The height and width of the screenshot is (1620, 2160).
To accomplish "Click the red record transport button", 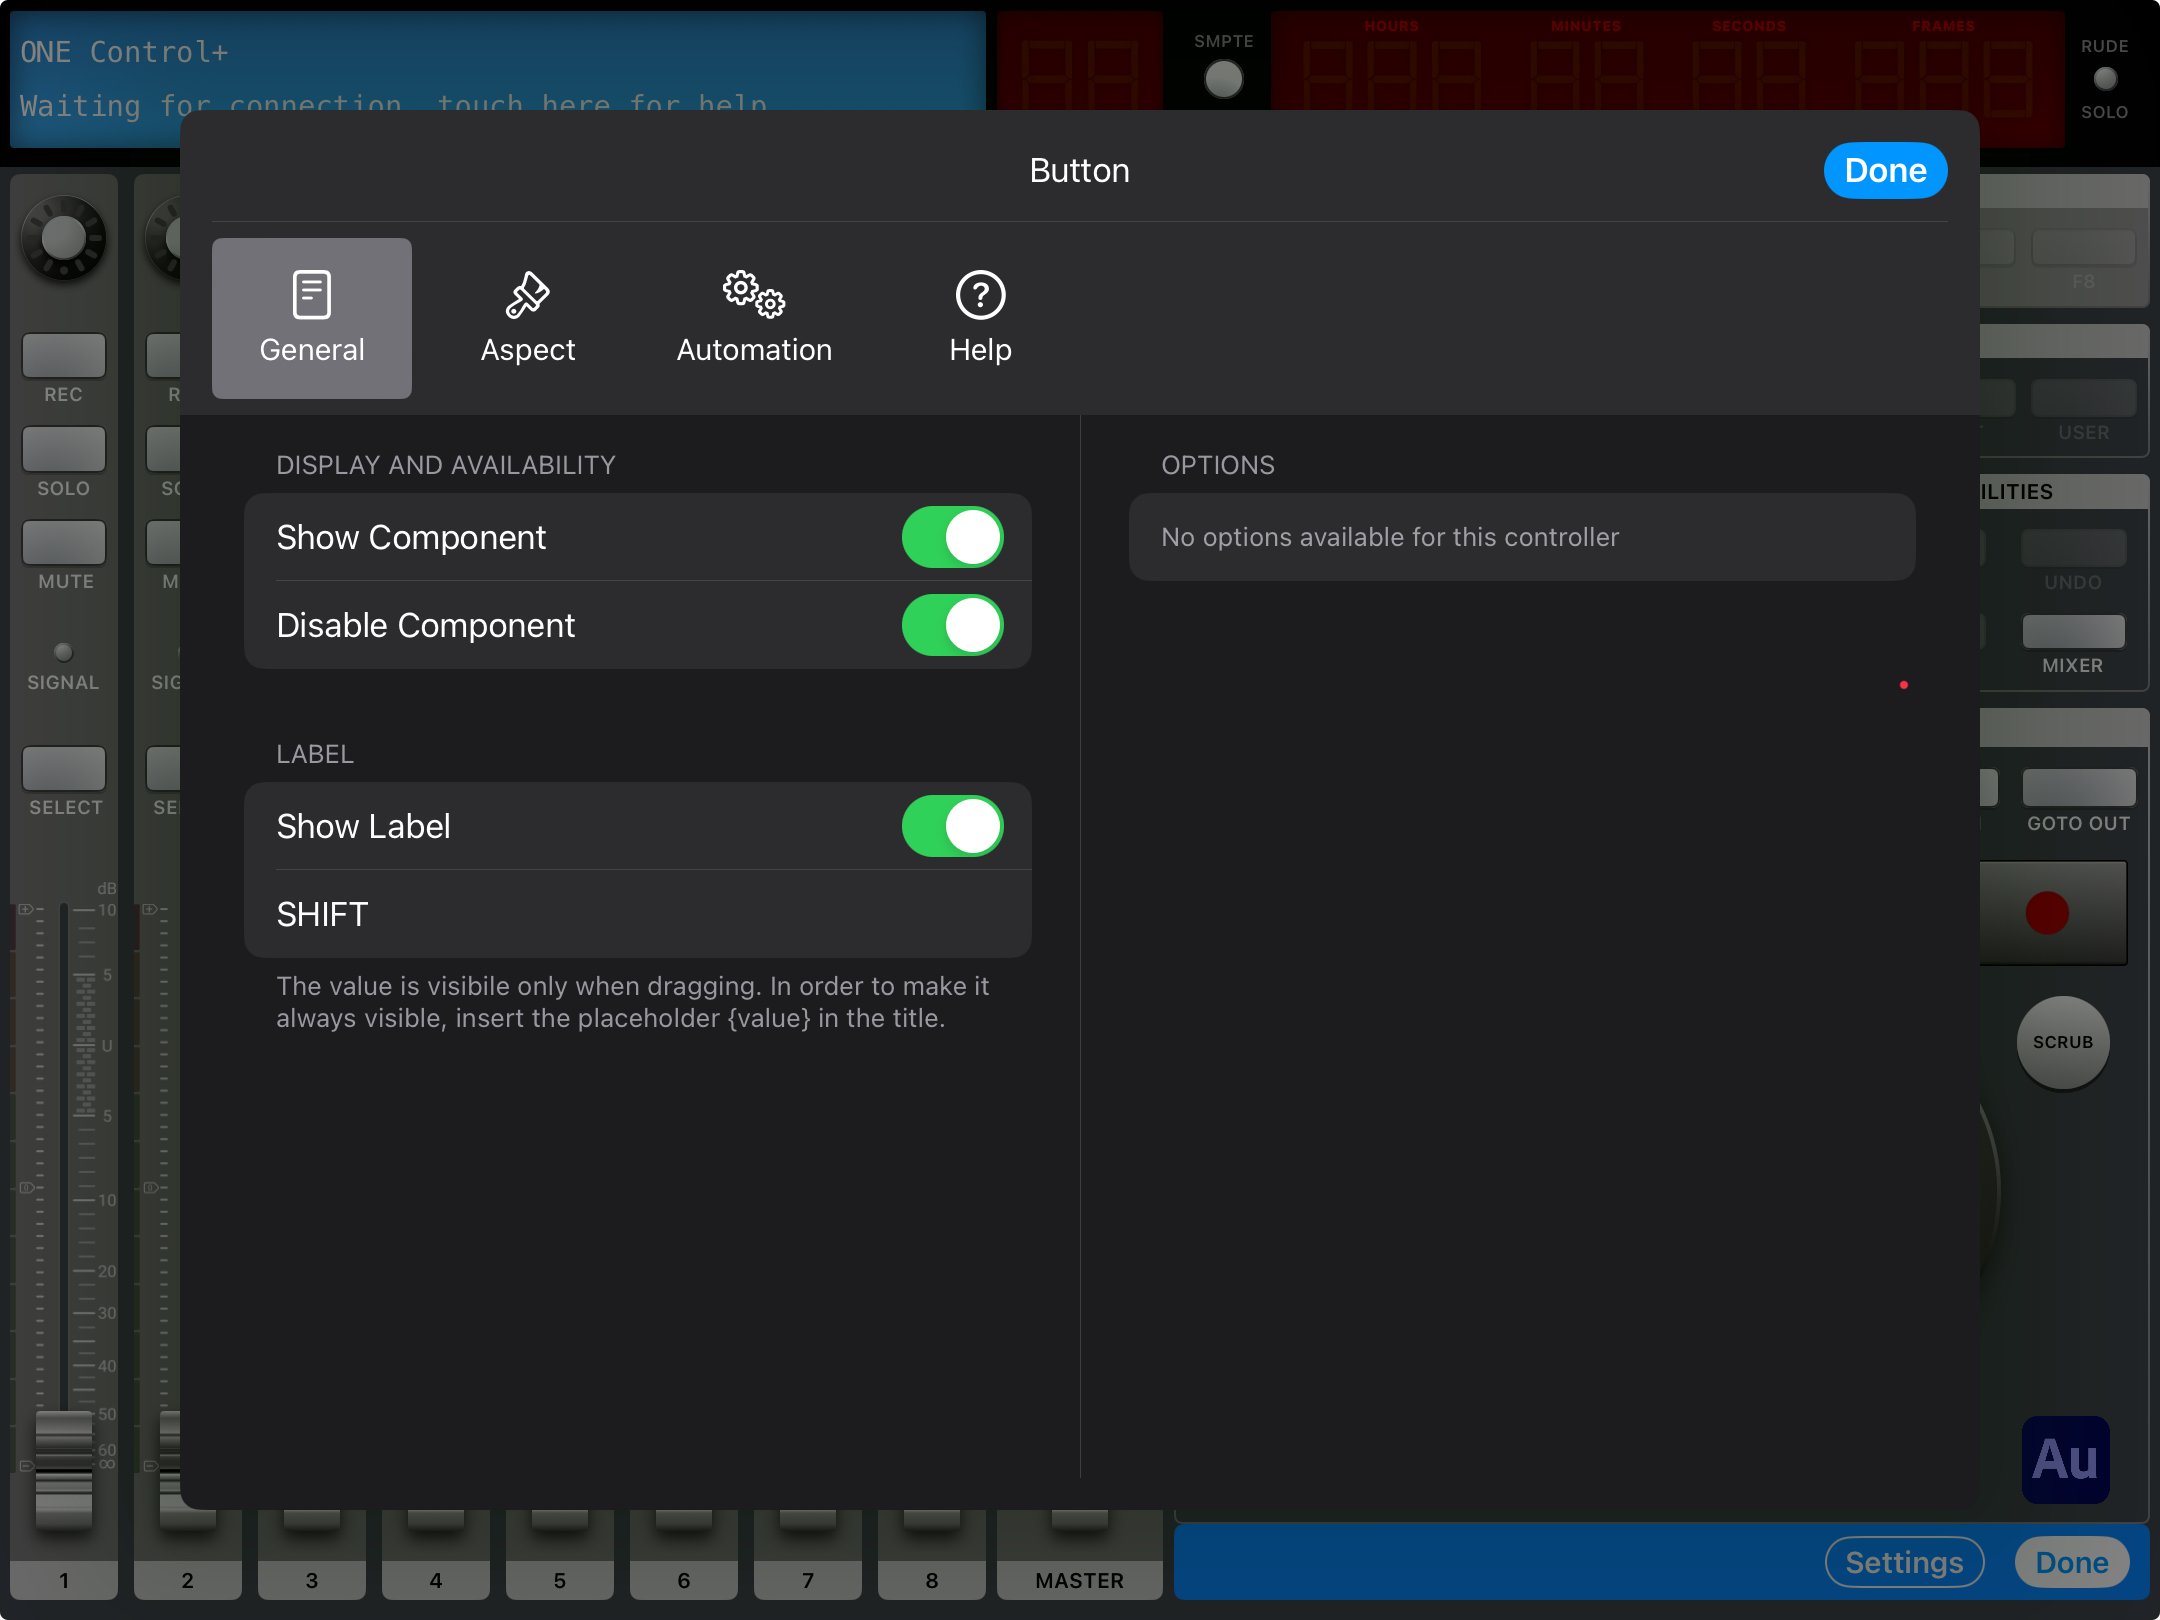I will pyautogui.click(x=2047, y=913).
